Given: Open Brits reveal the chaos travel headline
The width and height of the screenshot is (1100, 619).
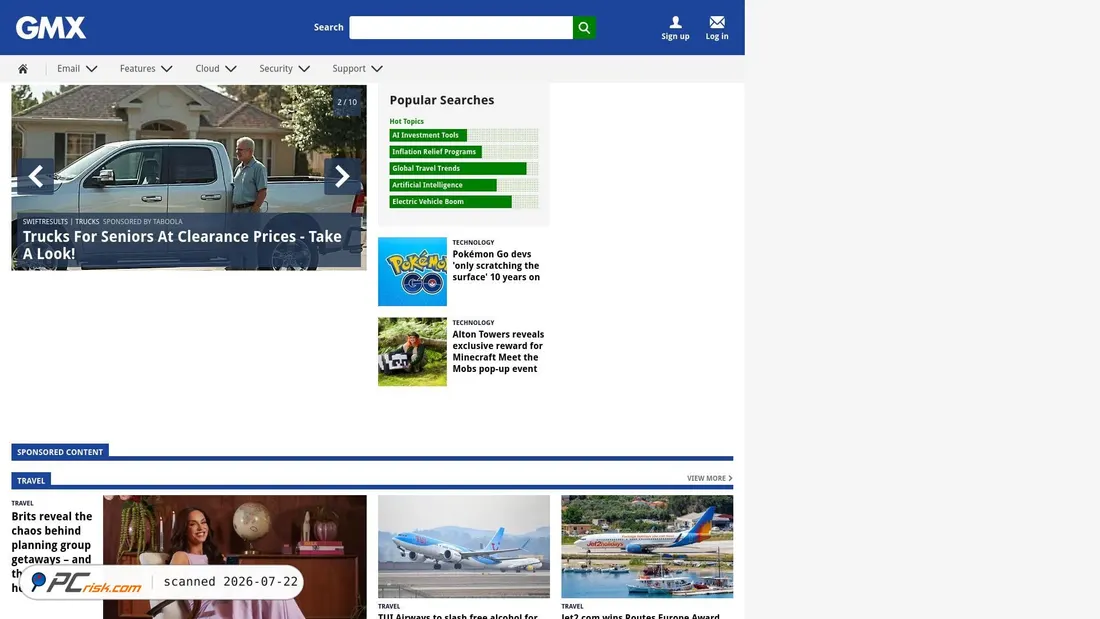Looking at the screenshot, I should pyautogui.click(x=52, y=553).
